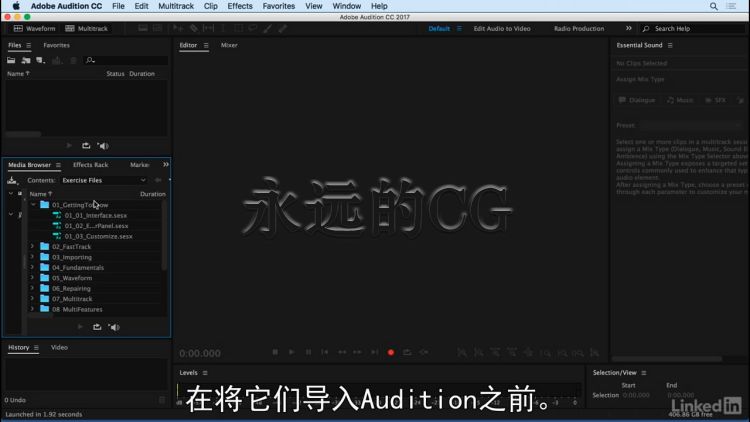
Task: Select the Lasso Selection tool in the toolbar
Action: (253, 28)
